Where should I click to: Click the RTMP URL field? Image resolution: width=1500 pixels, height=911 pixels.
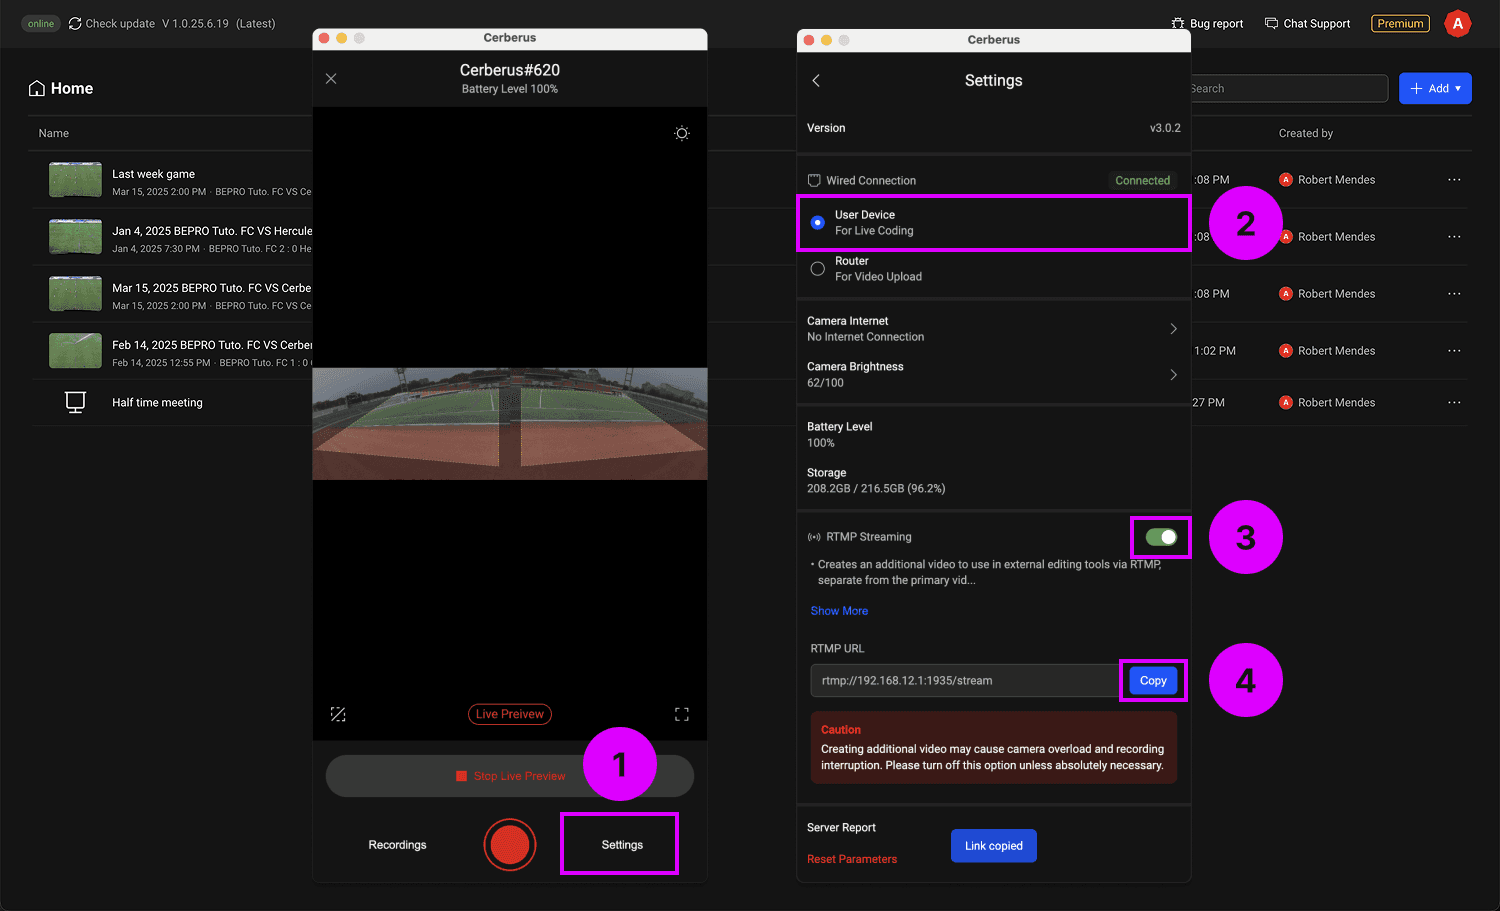pos(965,681)
